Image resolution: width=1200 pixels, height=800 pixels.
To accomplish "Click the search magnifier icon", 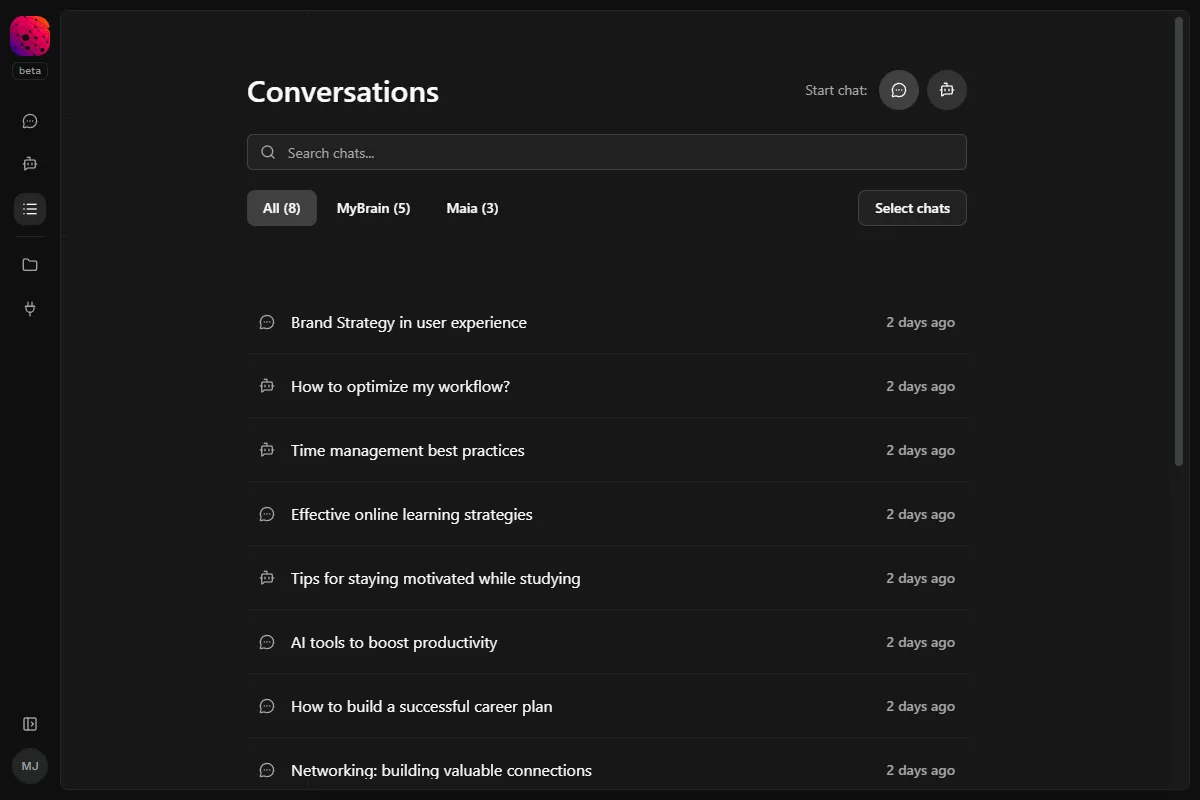I will tap(268, 152).
